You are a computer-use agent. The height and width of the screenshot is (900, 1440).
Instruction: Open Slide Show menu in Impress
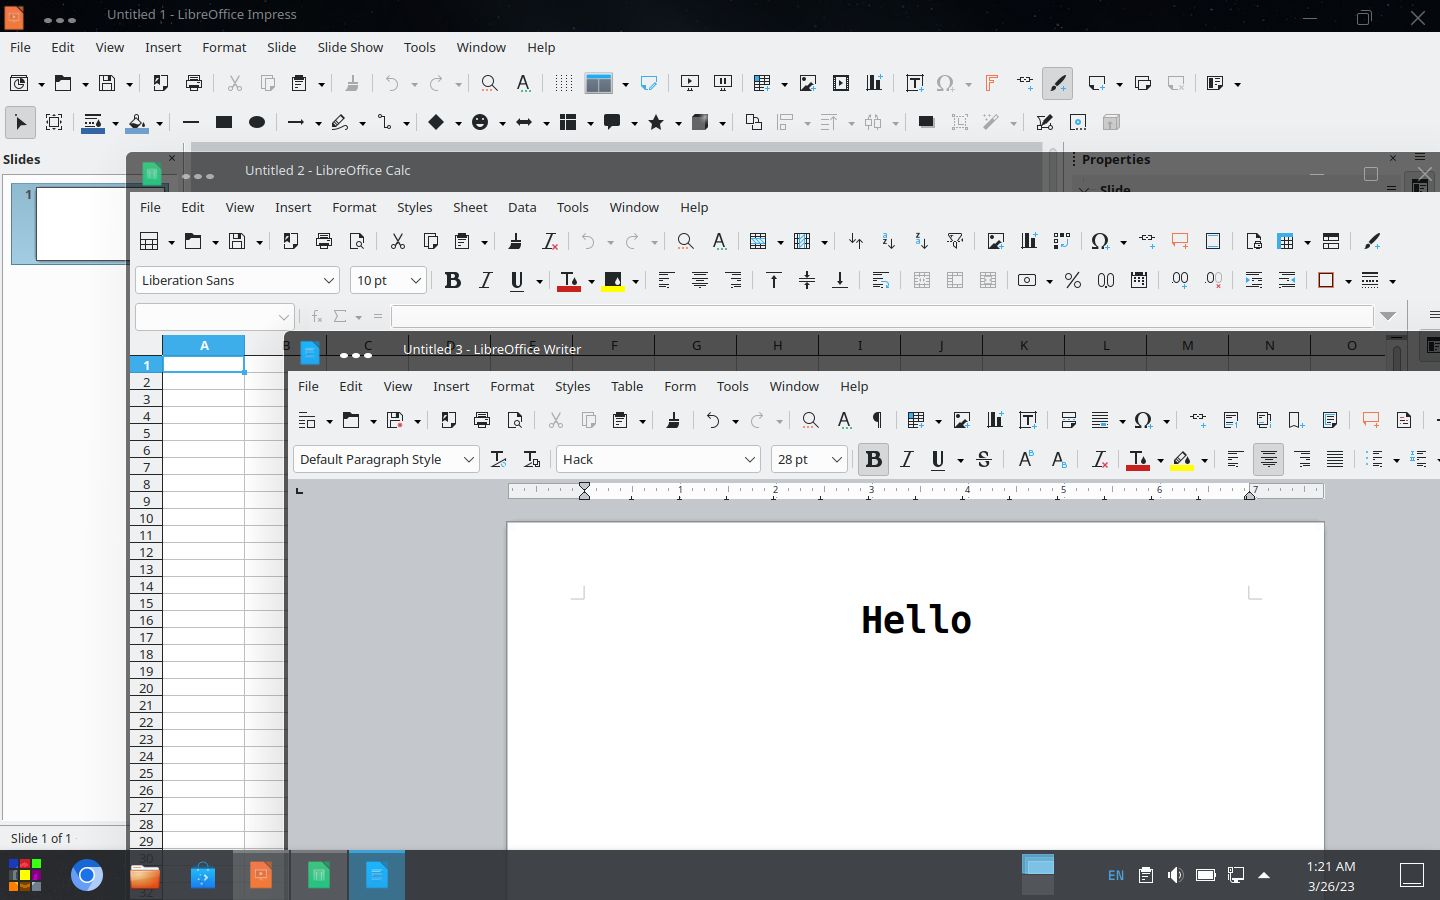pos(350,47)
